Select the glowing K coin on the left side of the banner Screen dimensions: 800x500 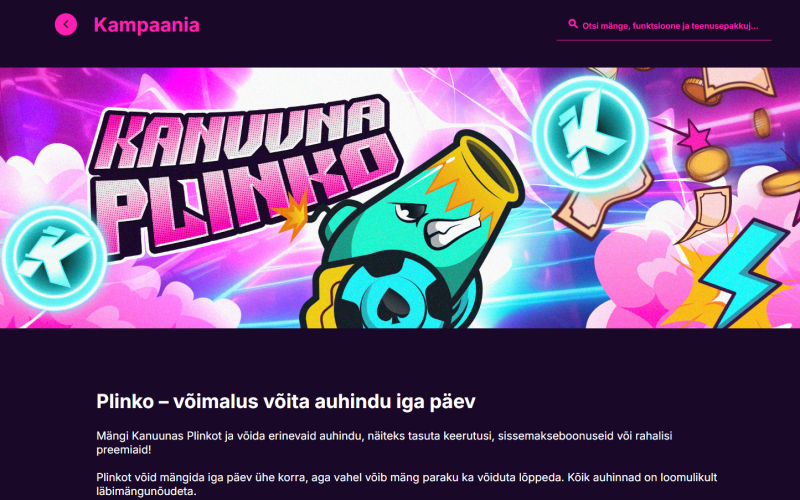click(x=54, y=258)
